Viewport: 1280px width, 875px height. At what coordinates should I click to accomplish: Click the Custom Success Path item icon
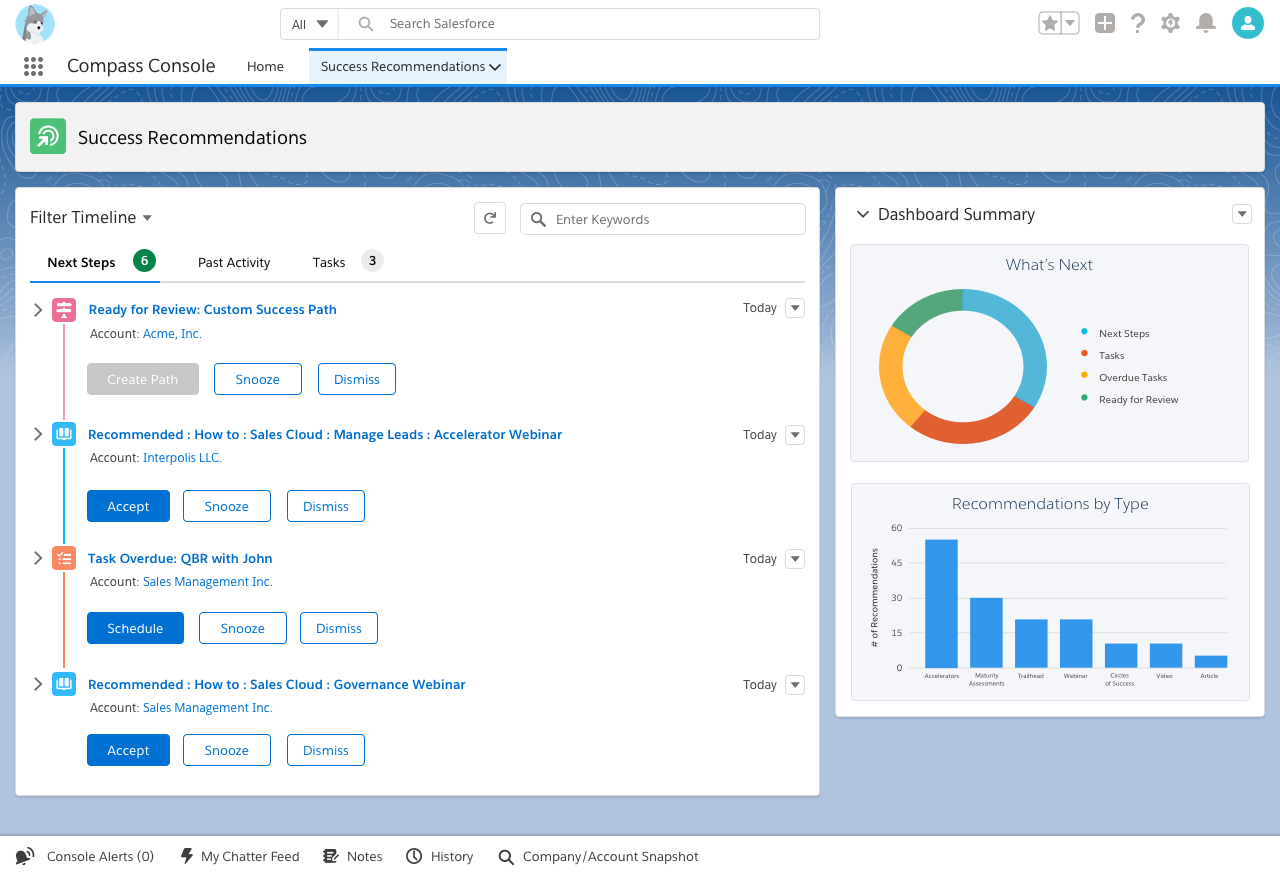64,310
